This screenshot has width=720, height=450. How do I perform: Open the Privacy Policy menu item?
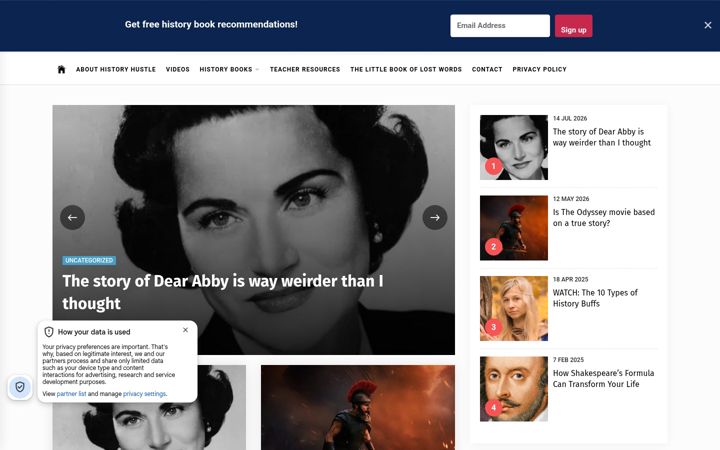click(x=539, y=69)
